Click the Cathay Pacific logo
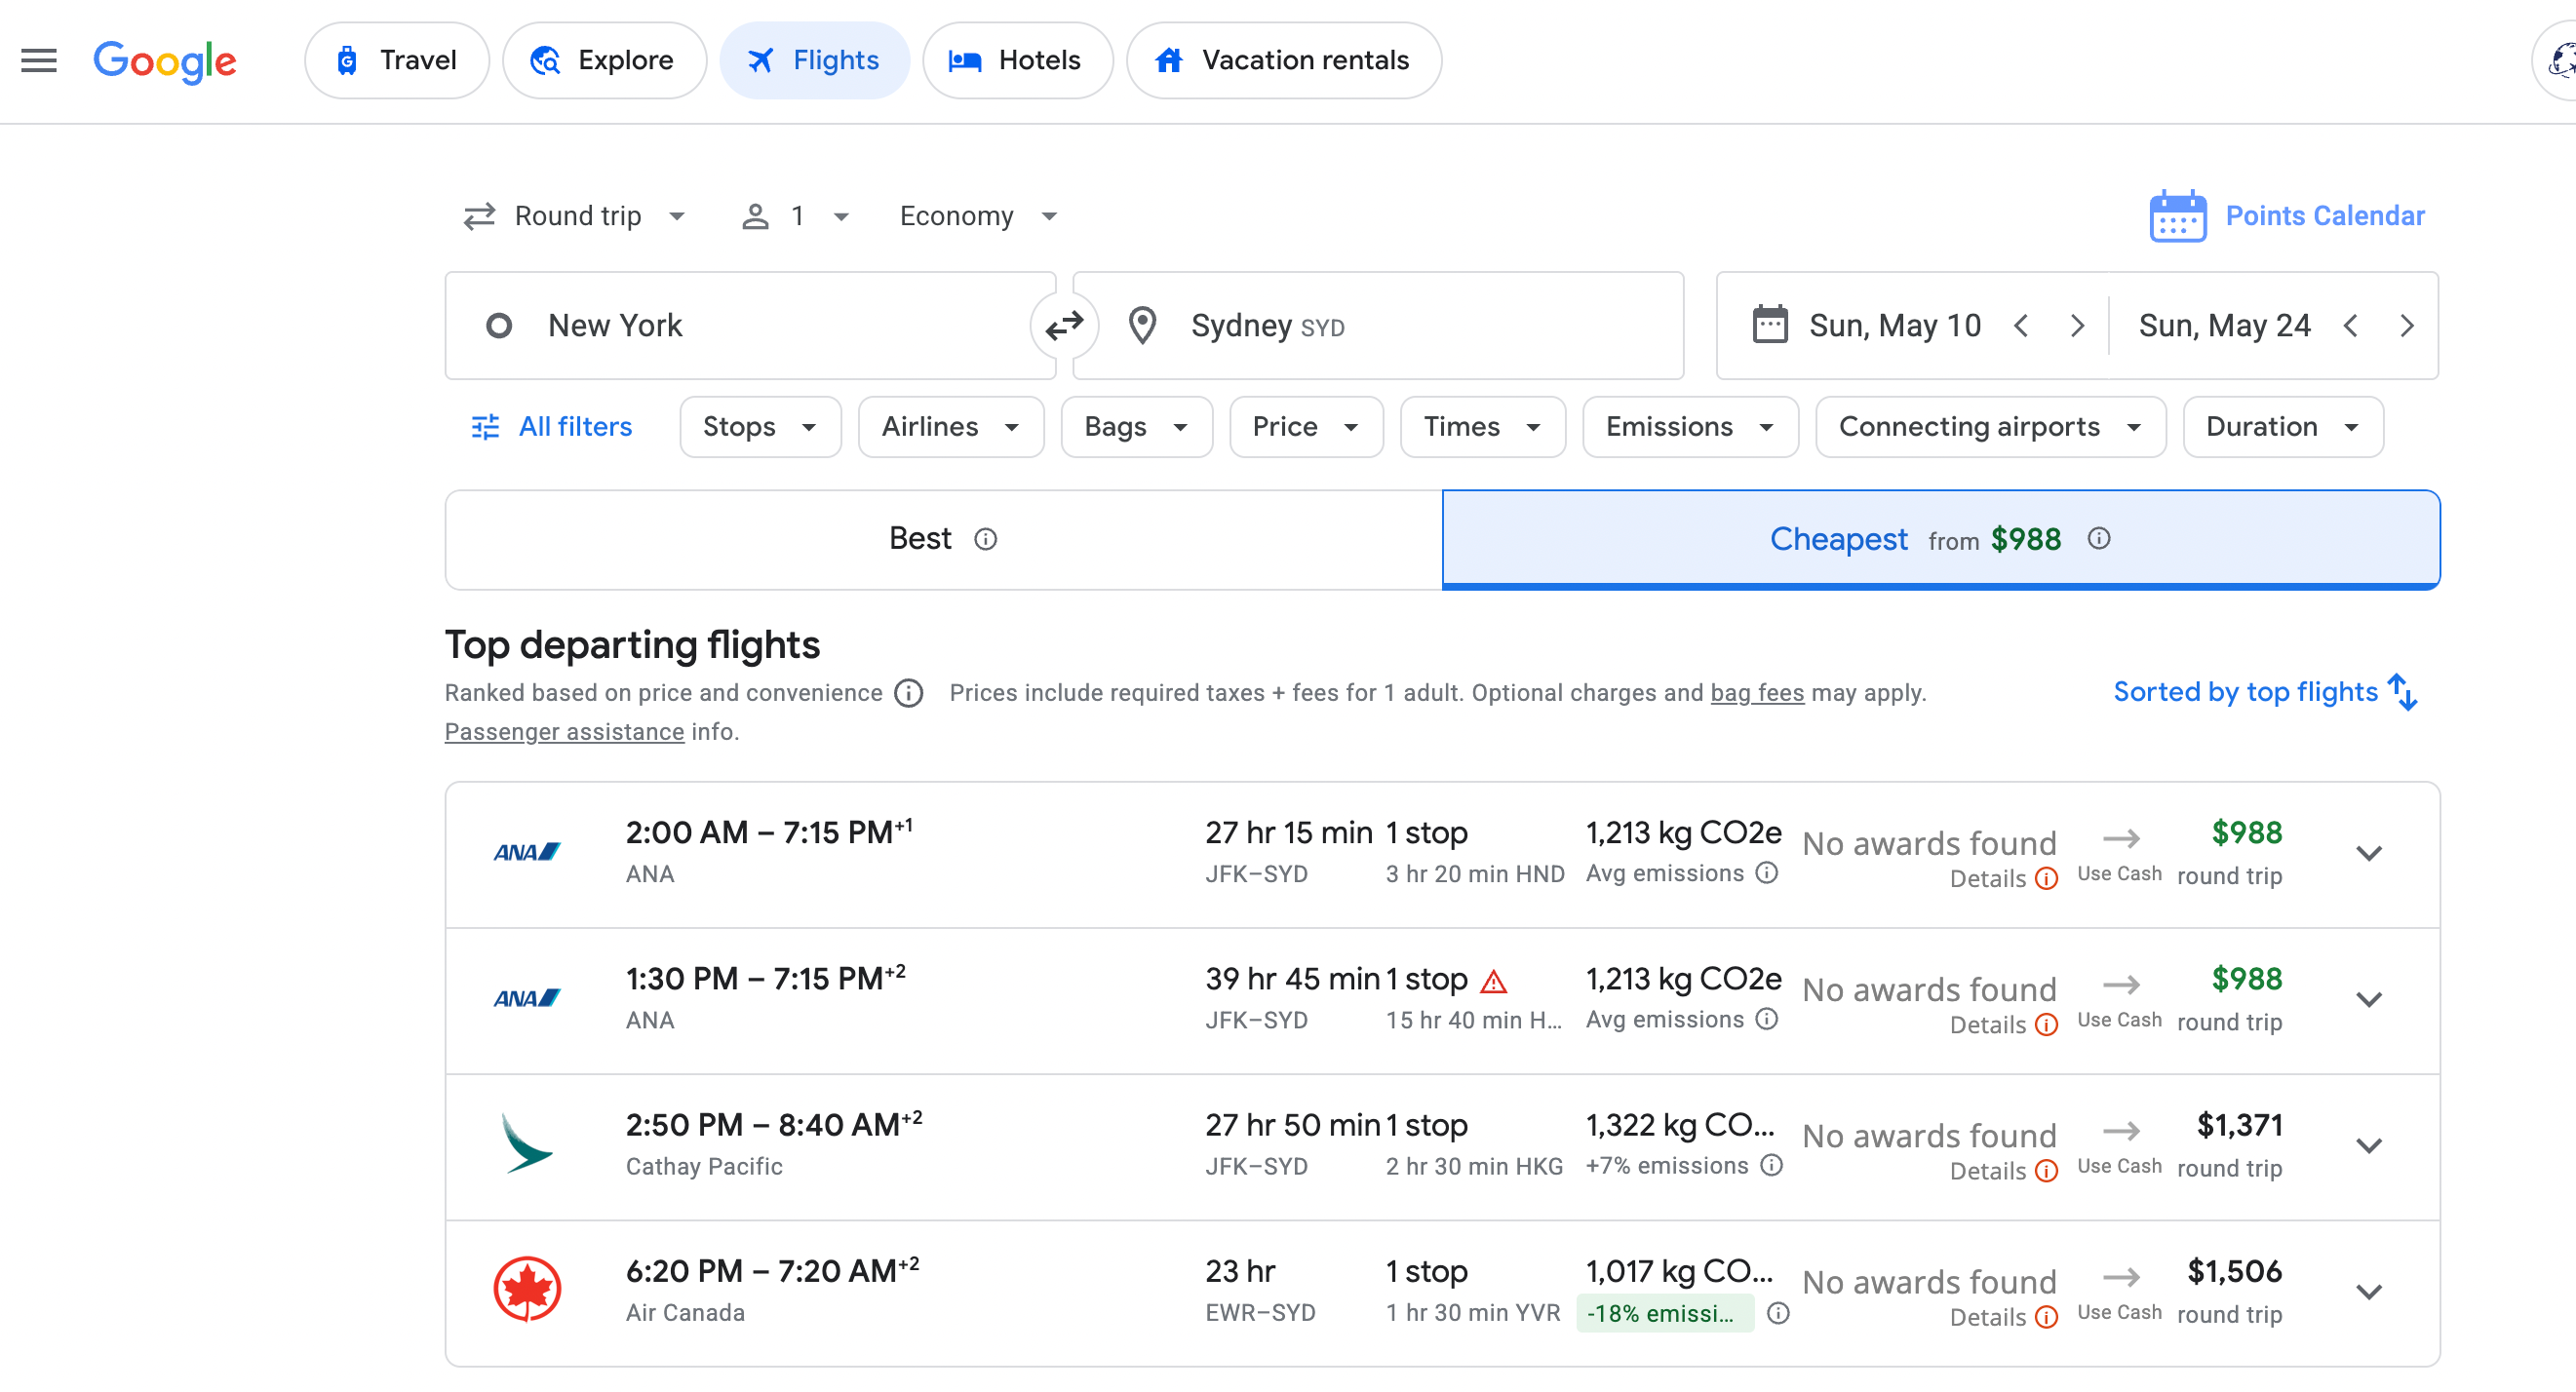 tap(526, 1143)
